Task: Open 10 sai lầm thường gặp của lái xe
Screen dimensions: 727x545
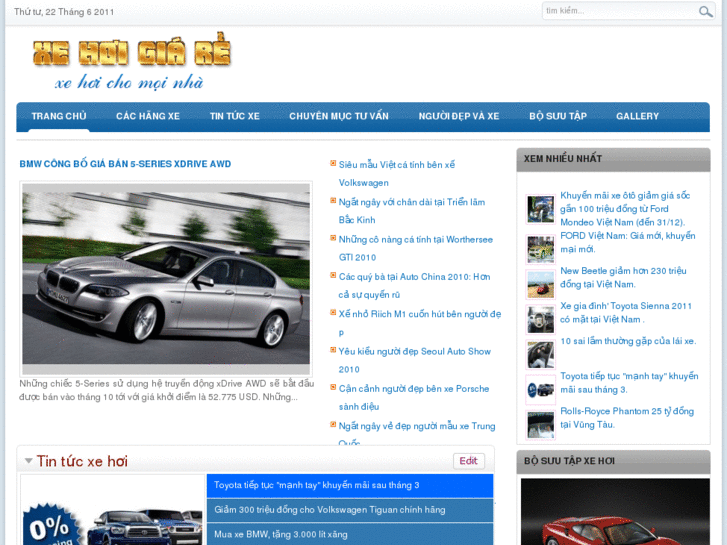Action: coord(628,341)
